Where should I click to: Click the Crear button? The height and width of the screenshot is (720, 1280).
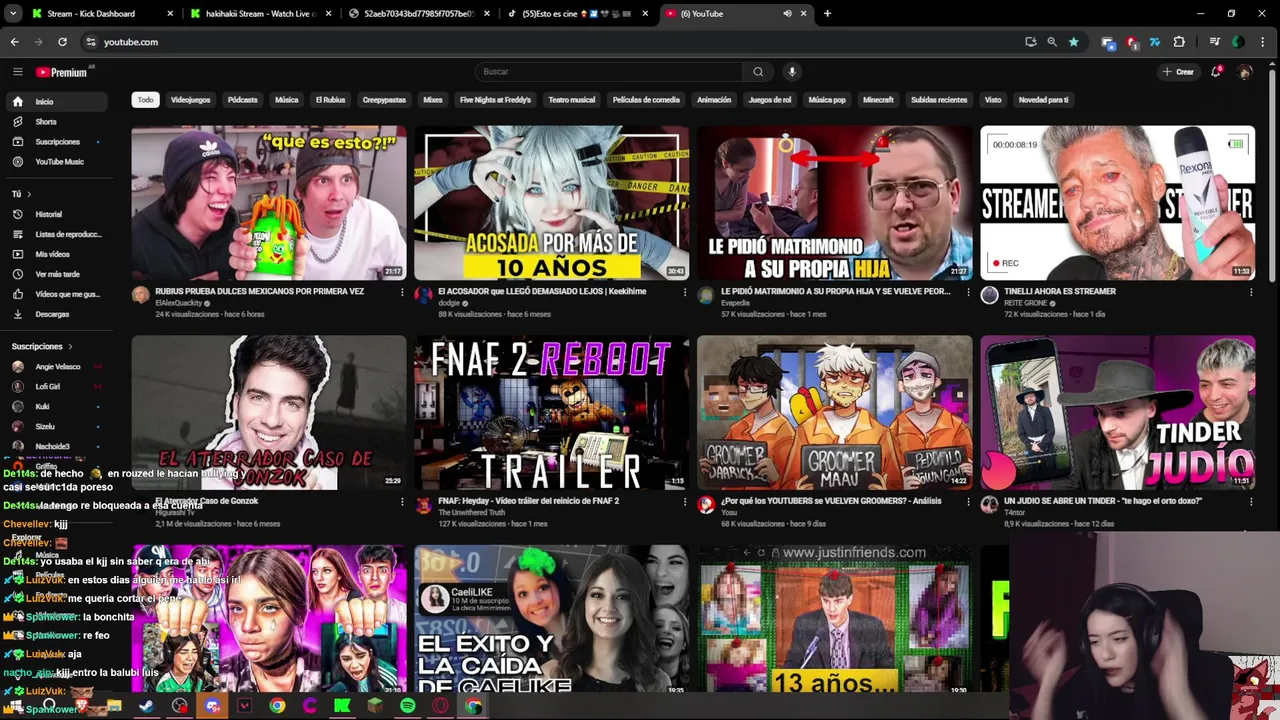1178,72
